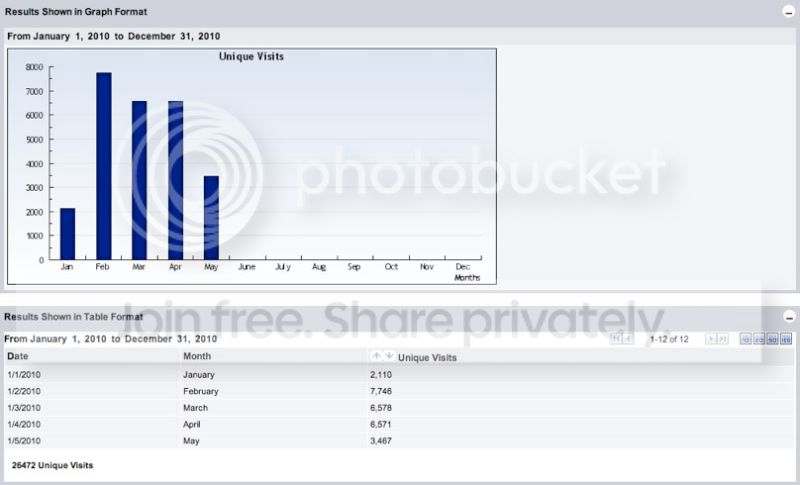Click the table panel date range text

point(111,339)
